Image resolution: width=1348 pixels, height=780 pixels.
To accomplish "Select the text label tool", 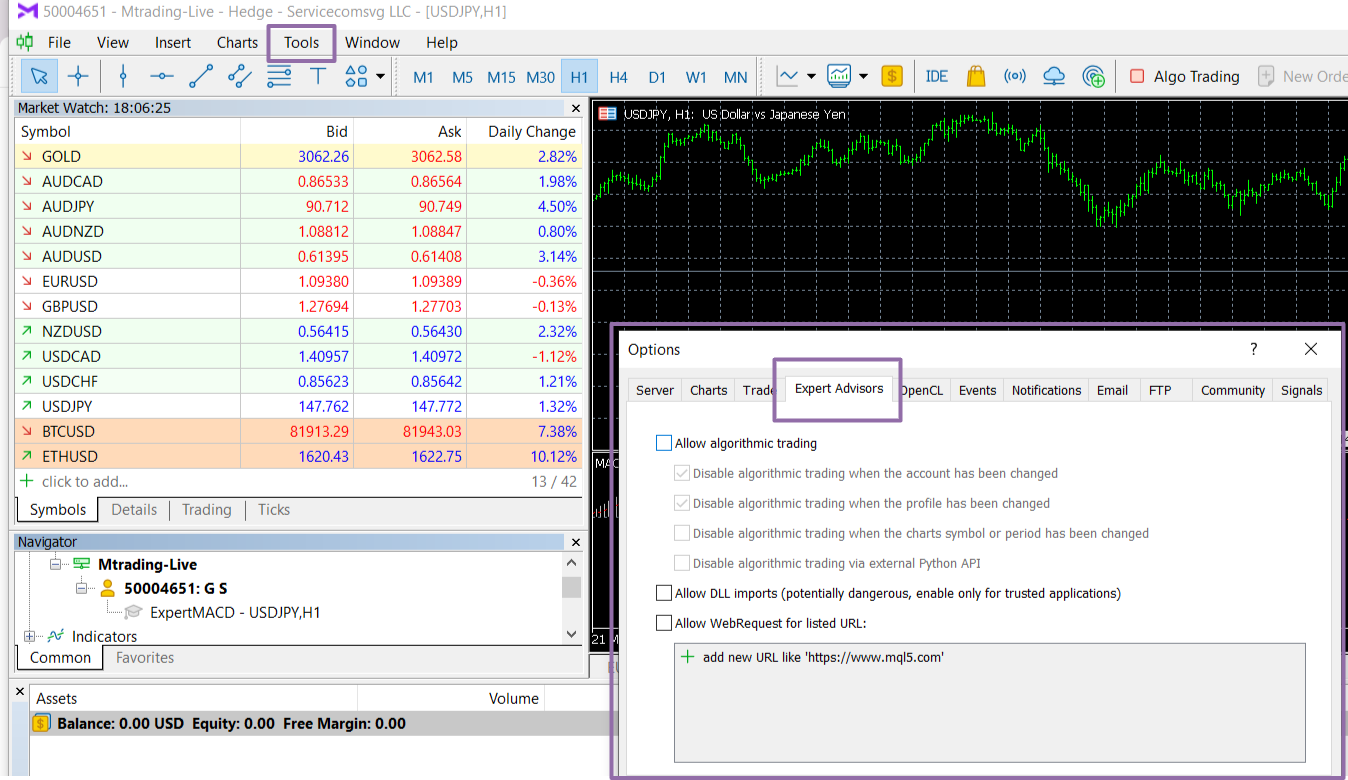I will pos(318,76).
